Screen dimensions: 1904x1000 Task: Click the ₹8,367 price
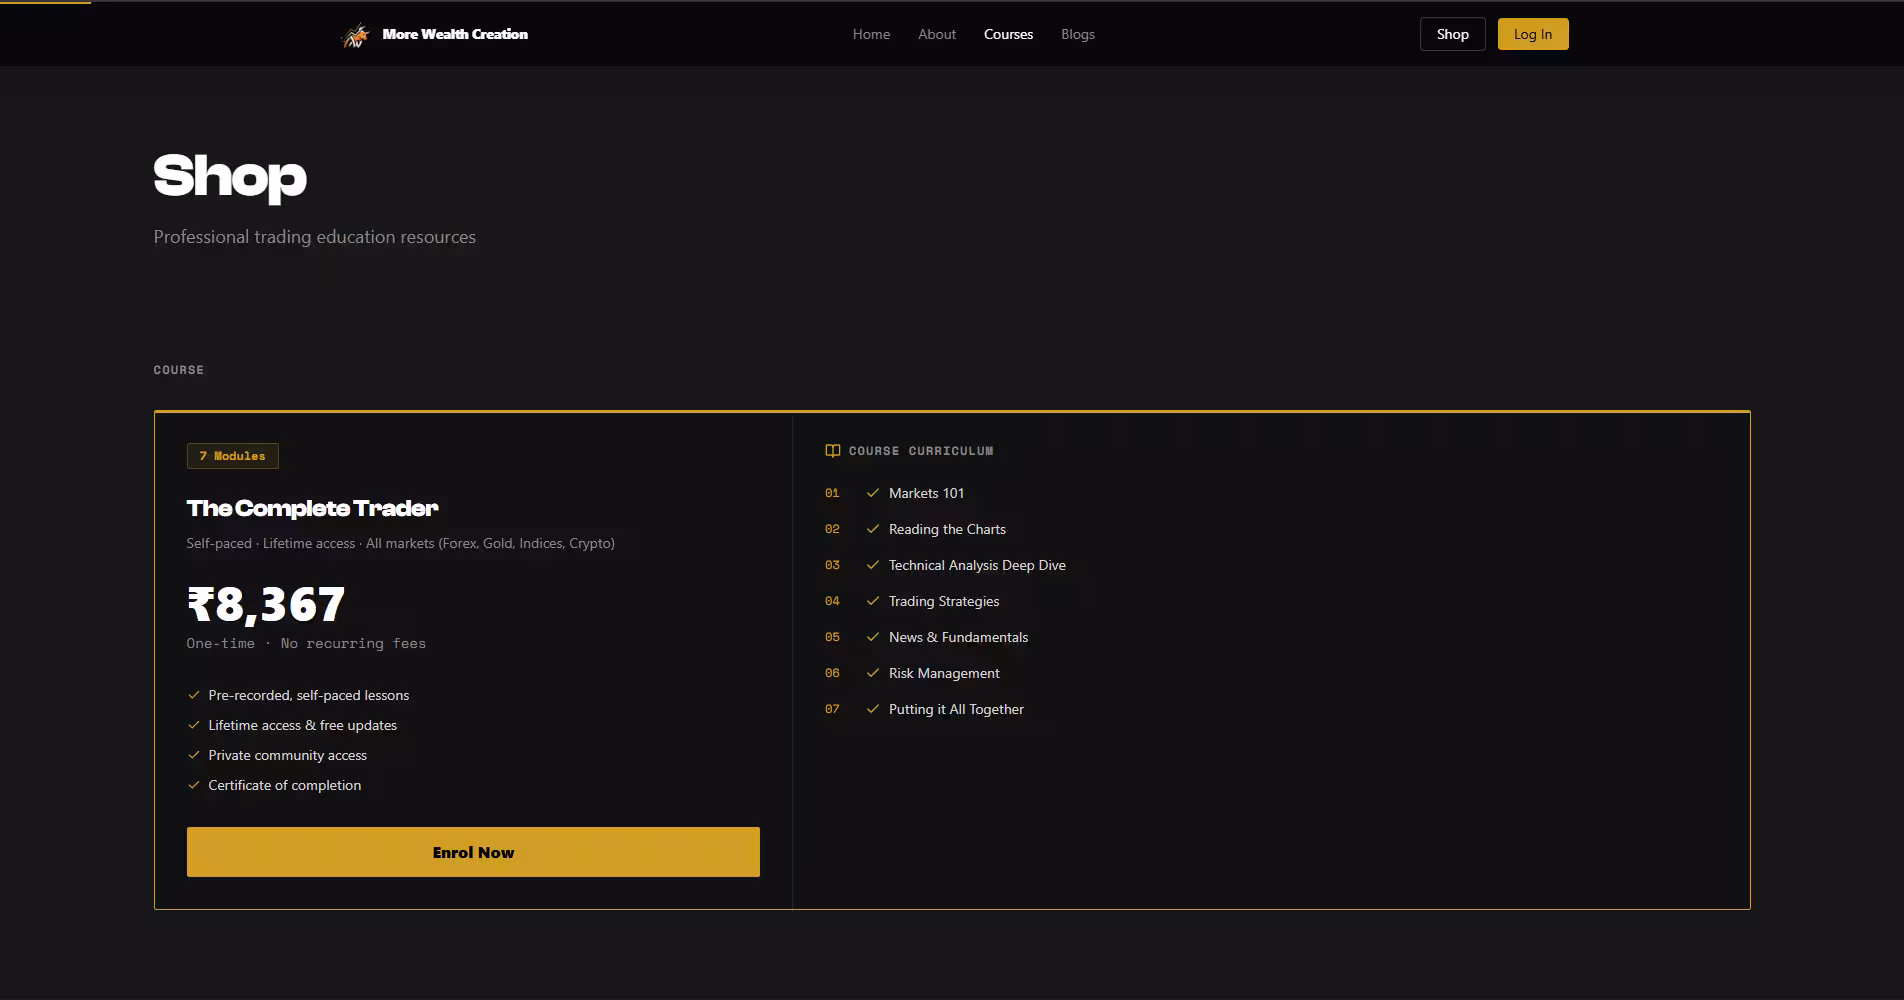[x=266, y=604]
